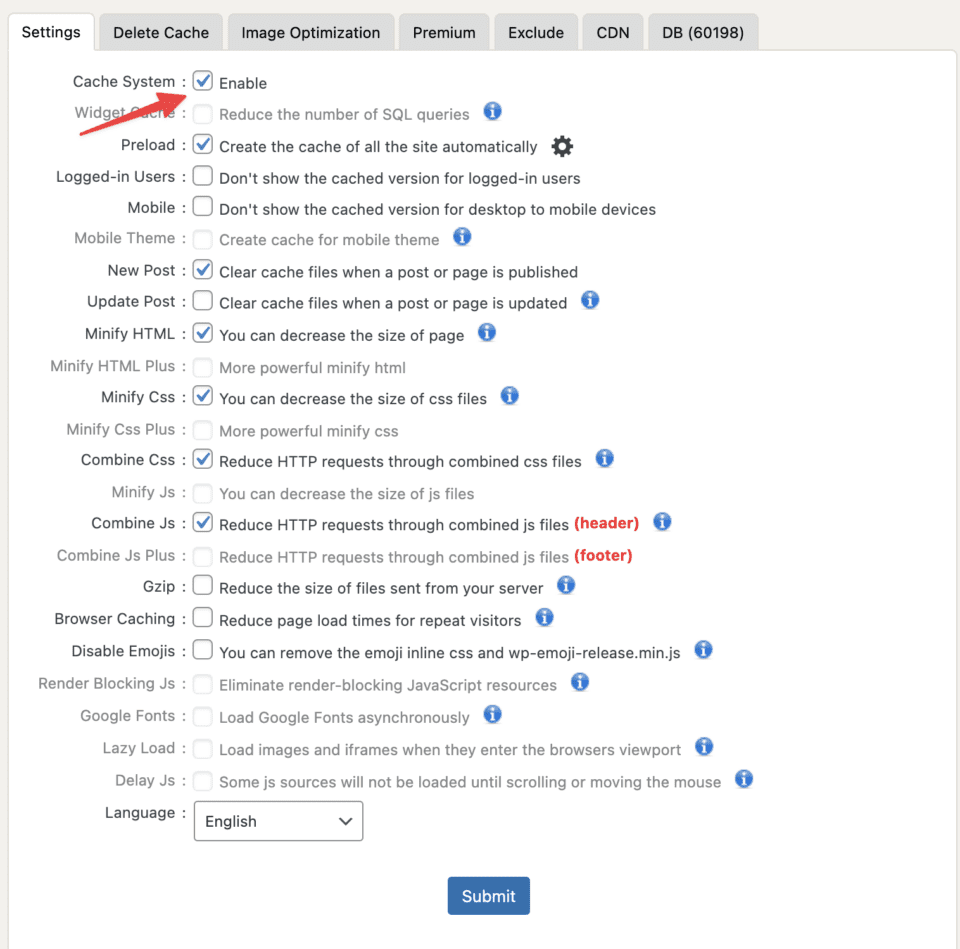Click the Submit button
Viewport: 960px width, 949px height.
point(488,896)
